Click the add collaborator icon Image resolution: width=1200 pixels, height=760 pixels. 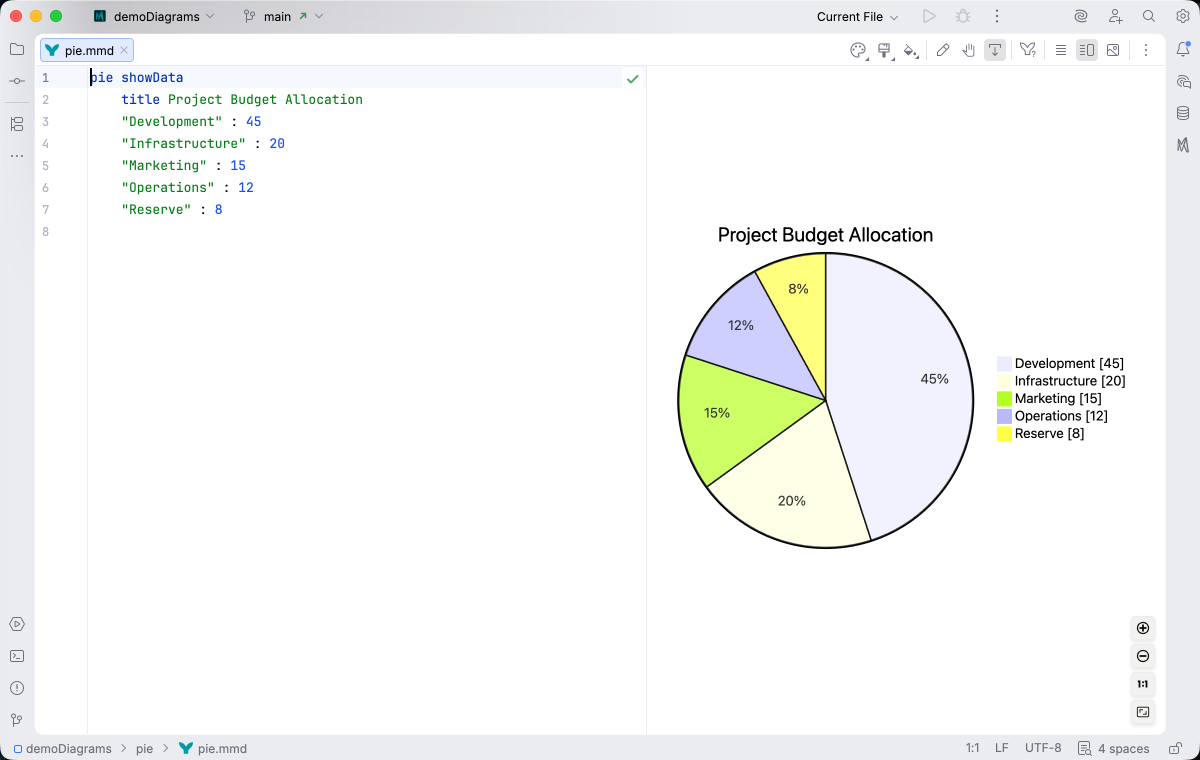[x=1115, y=16]
